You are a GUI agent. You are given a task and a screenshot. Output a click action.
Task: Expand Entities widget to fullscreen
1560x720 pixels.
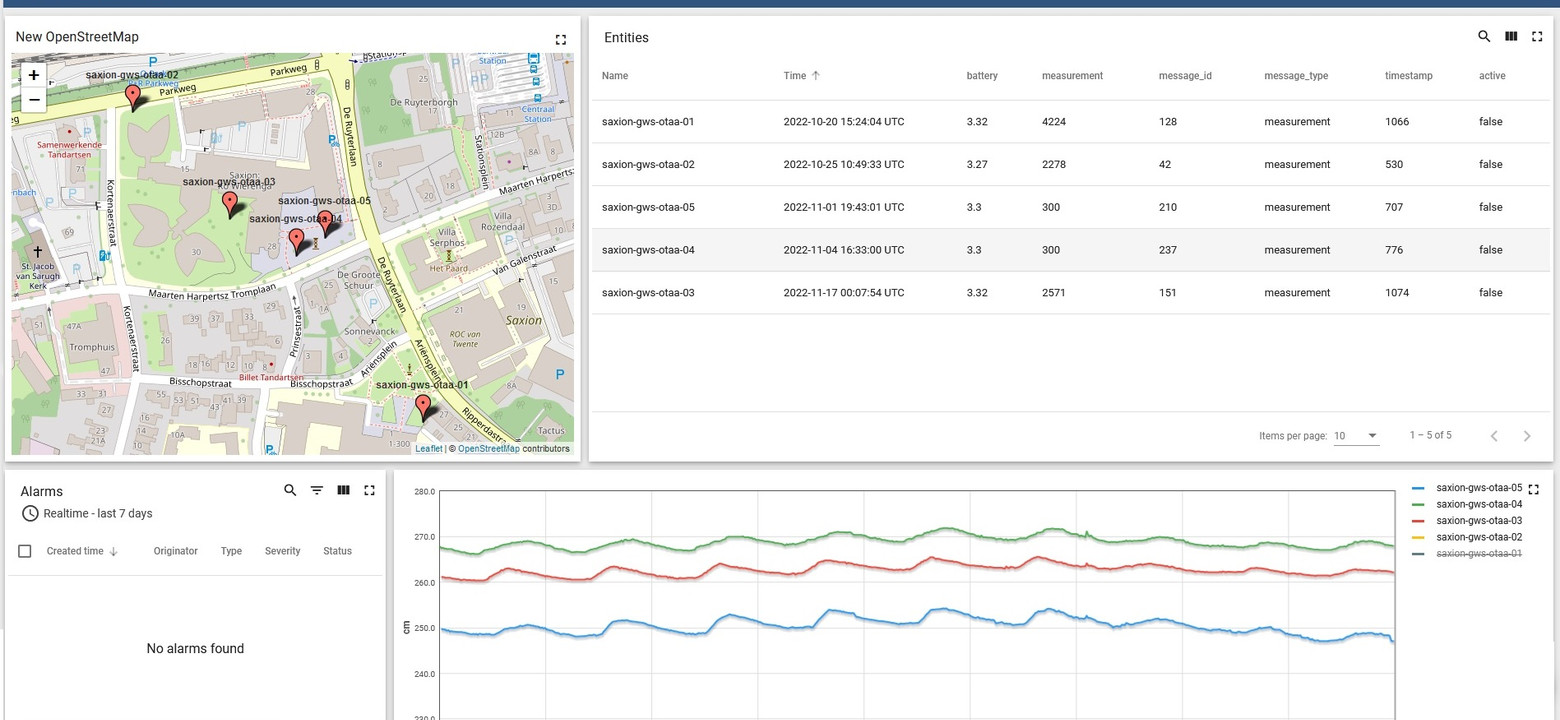click(x=1537, y=37)
